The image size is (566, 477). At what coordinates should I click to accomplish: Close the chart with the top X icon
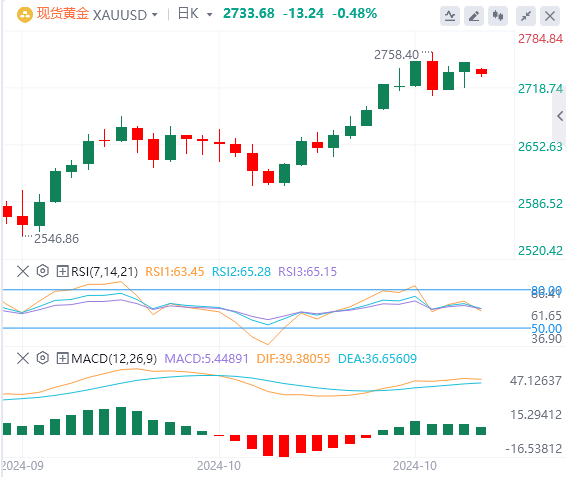(x=550, y=16)
